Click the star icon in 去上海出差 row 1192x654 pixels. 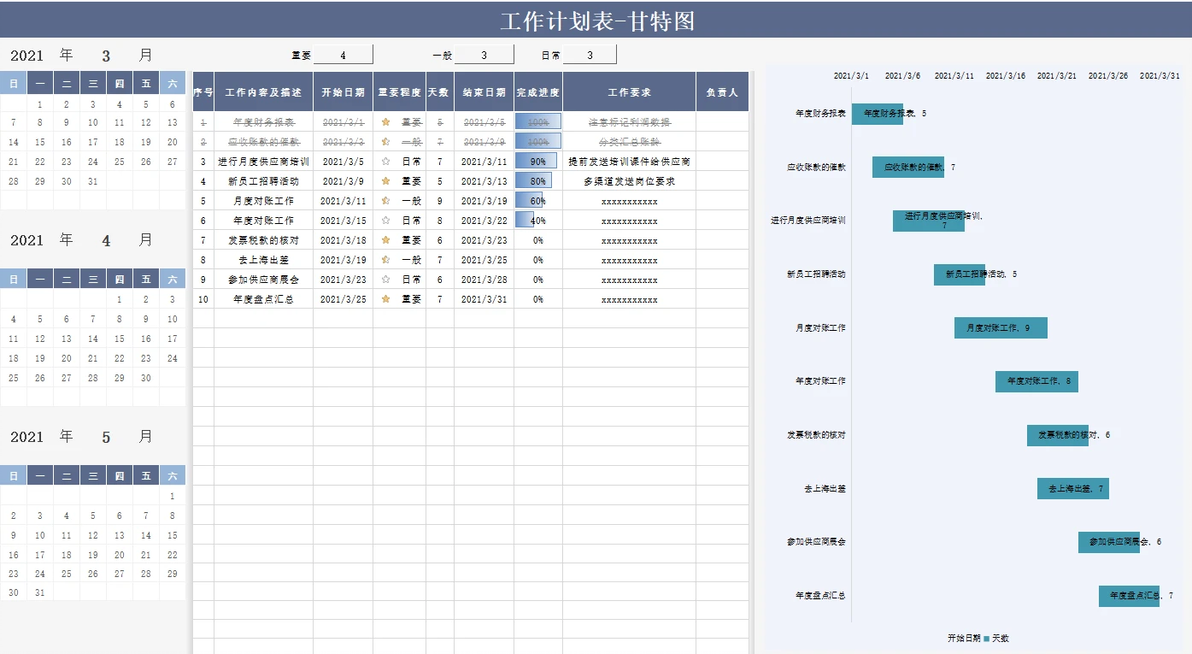click(385, 260)
